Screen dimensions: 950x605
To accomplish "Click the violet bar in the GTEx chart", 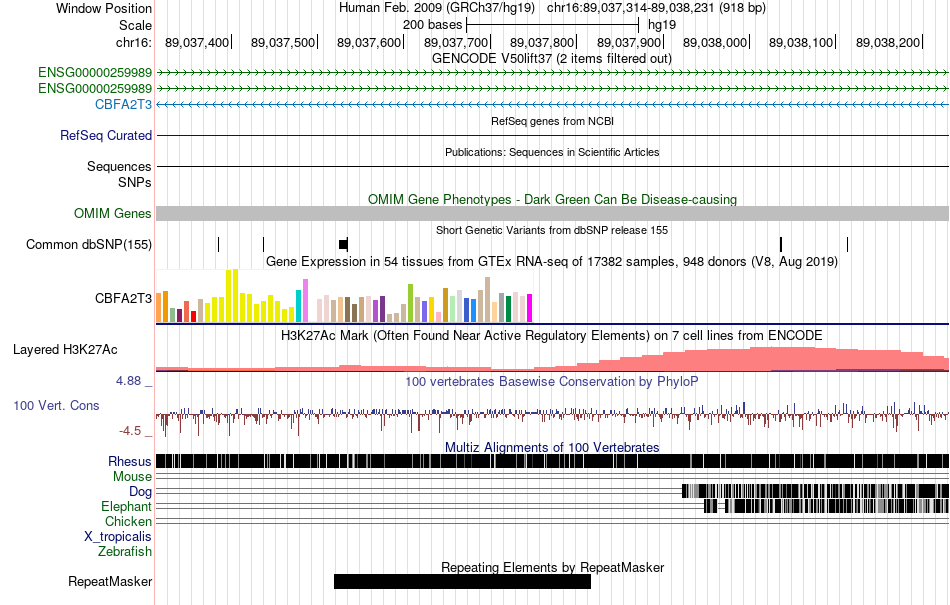I will (x=305, y=300).
